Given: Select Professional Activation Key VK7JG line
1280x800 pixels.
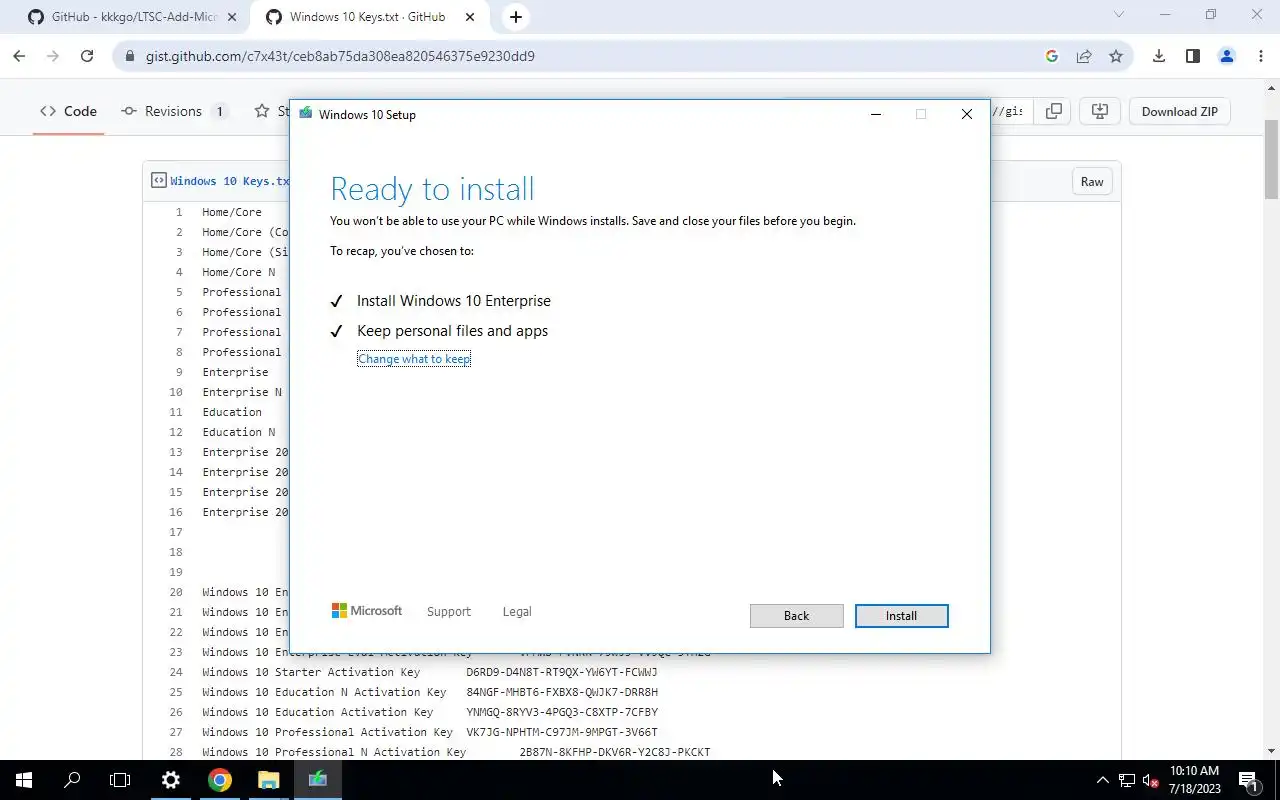Looking at the screenshot, I should pyautogui.click(x=430, y=732).
